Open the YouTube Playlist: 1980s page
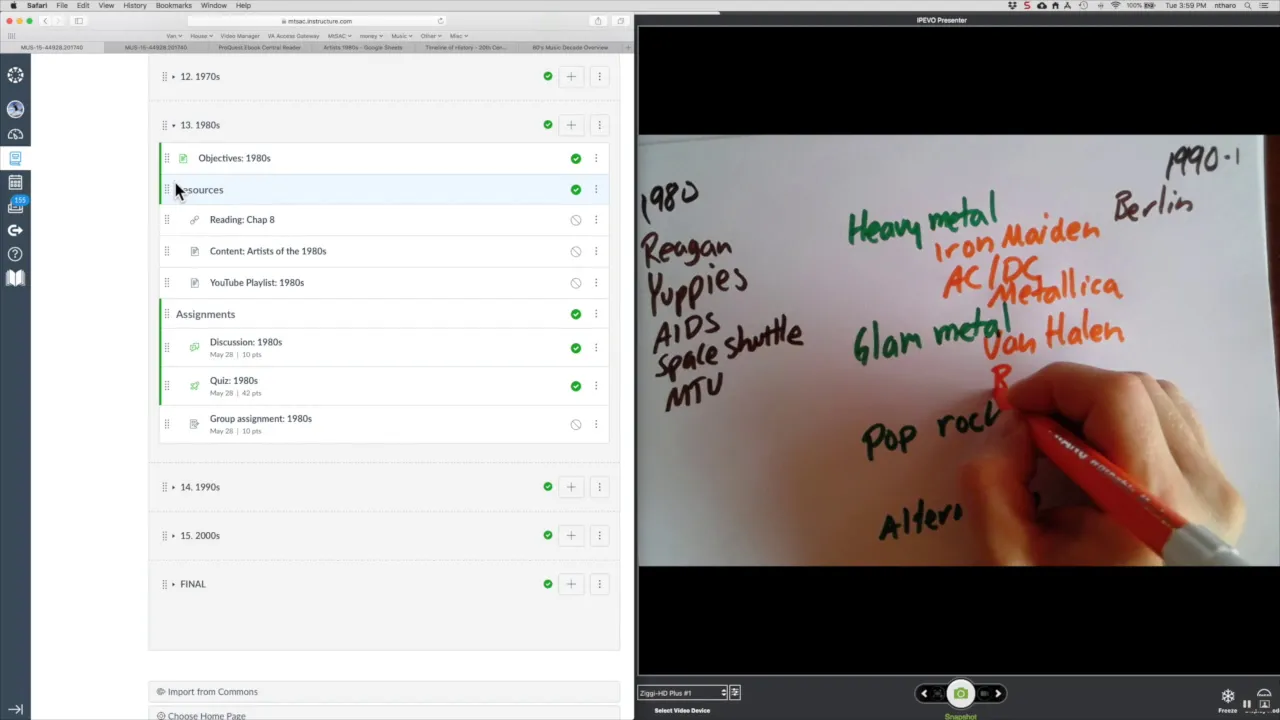 pos(257,282)
